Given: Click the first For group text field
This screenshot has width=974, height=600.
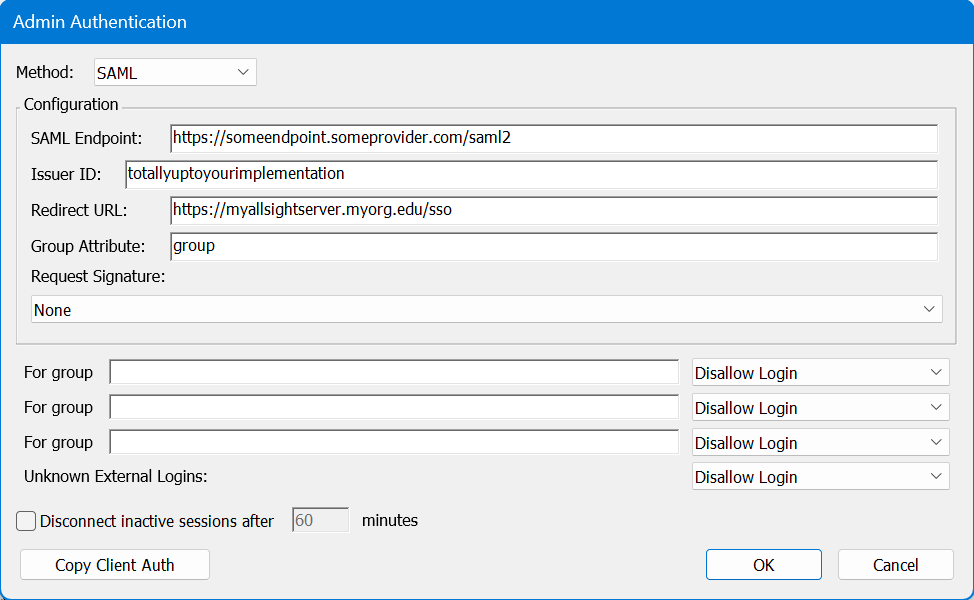Looking at the screenshot, I should click(x=394, y=373).
